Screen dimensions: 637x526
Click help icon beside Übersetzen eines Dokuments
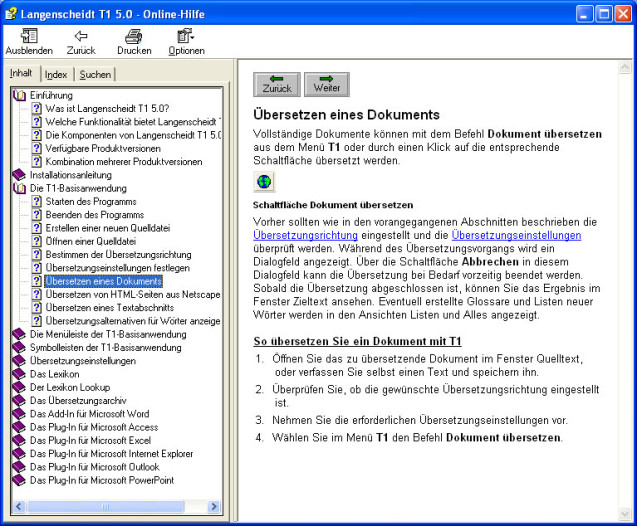37,281
